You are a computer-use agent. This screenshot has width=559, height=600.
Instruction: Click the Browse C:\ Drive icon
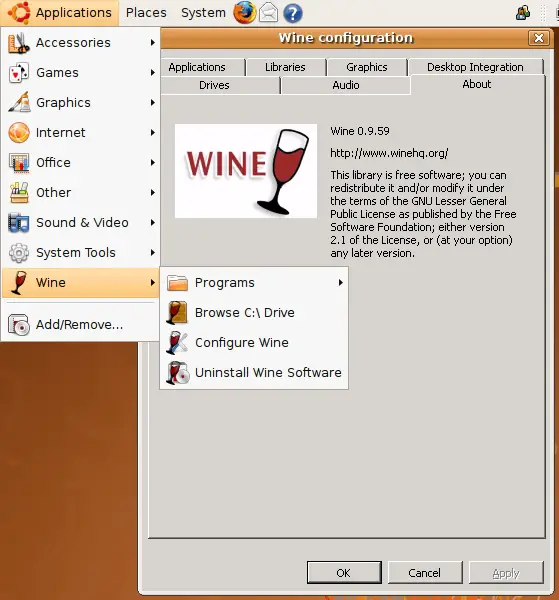[177, 313]
